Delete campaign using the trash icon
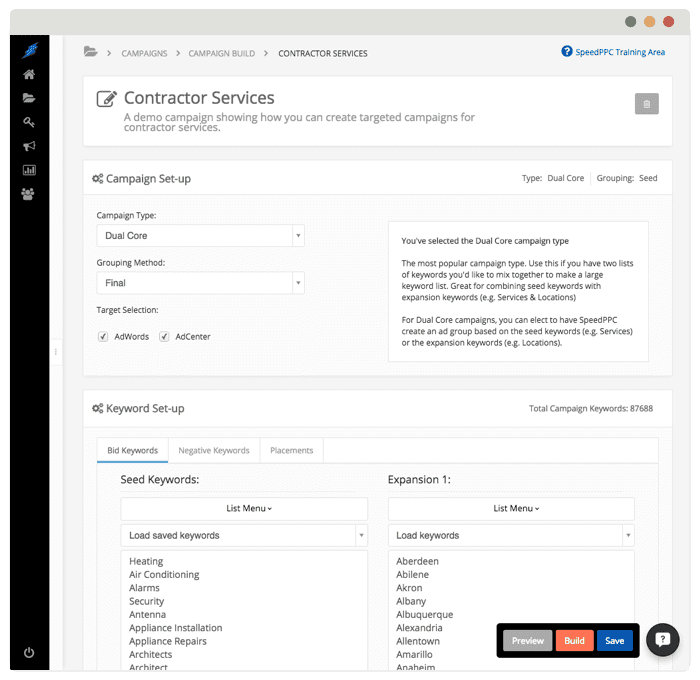This screenshot has height=680, width=700. [646, 103]
